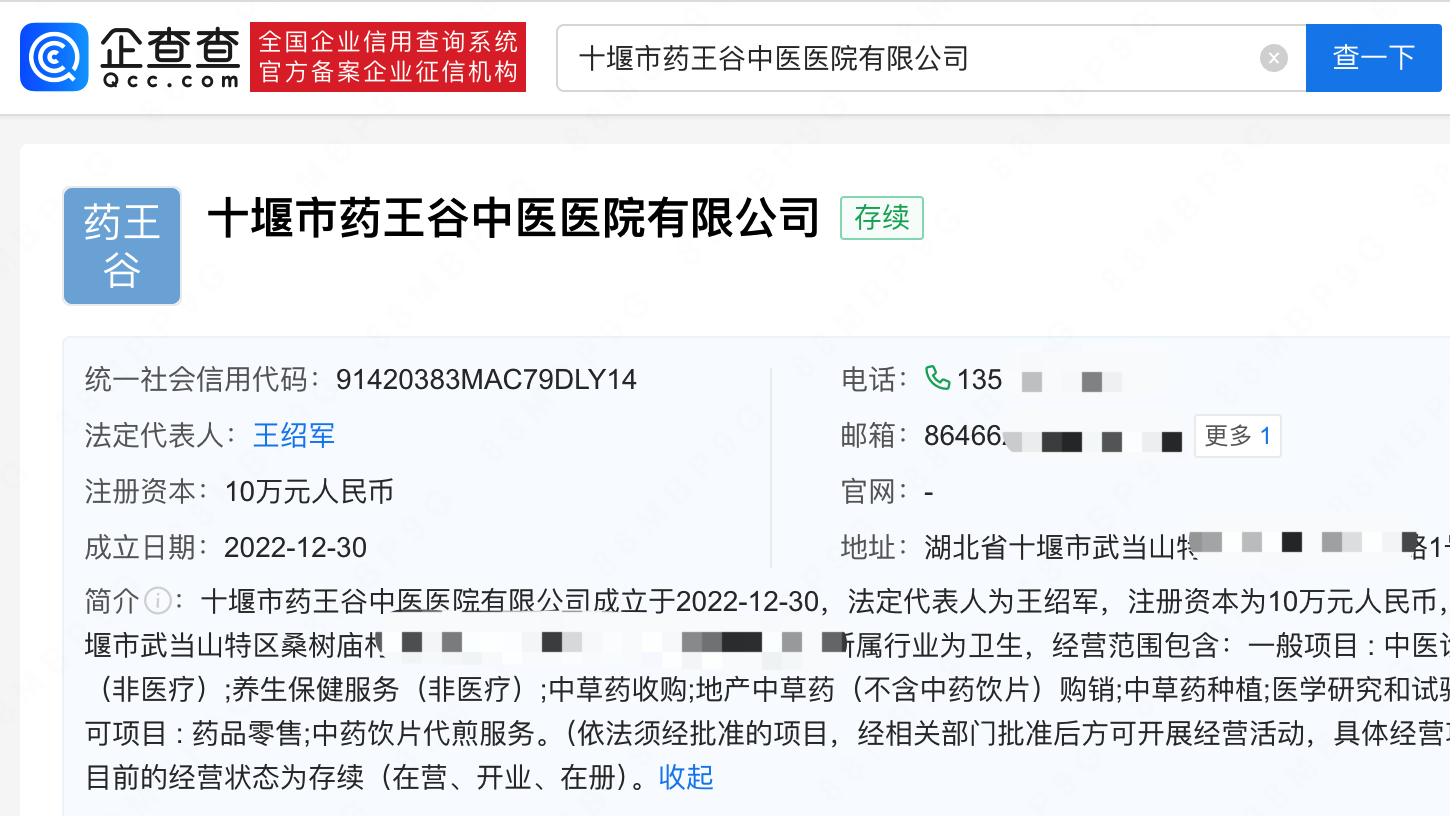The width and height of the screenshot is (1450, 816).
Task: Click the info icon next to 简介
Action: (157, 601)
